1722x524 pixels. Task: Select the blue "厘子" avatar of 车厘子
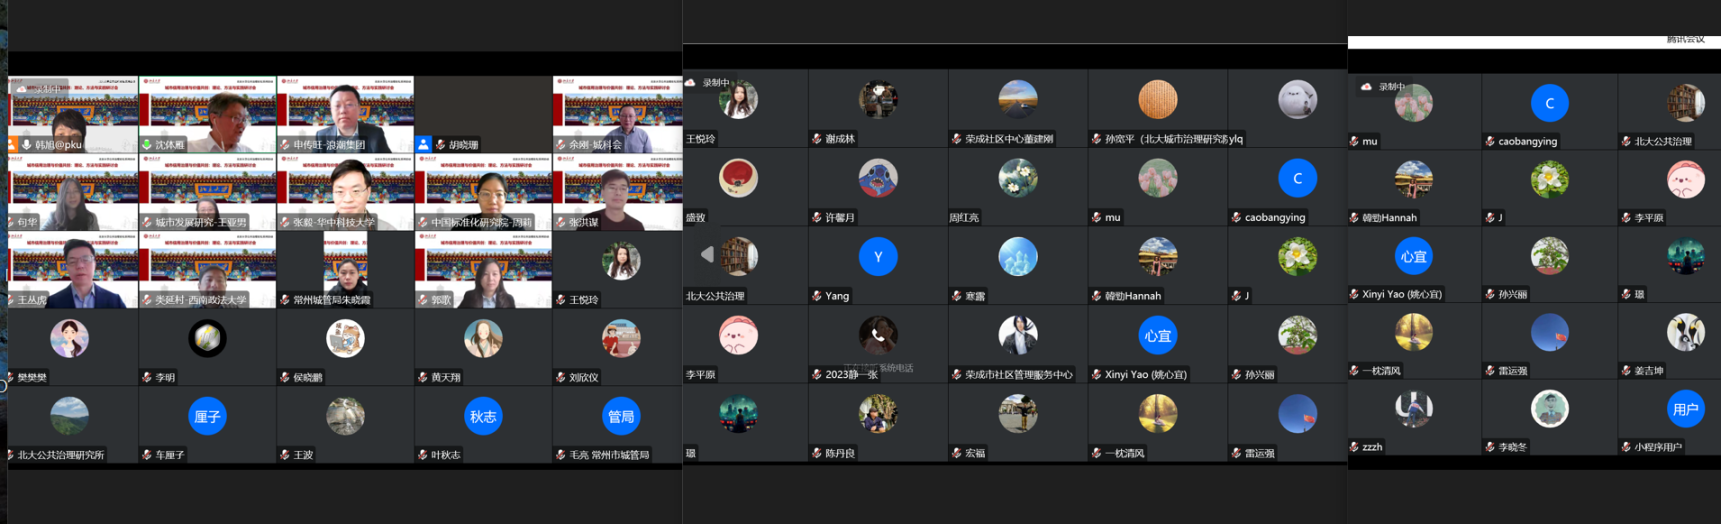click(207, 416)
